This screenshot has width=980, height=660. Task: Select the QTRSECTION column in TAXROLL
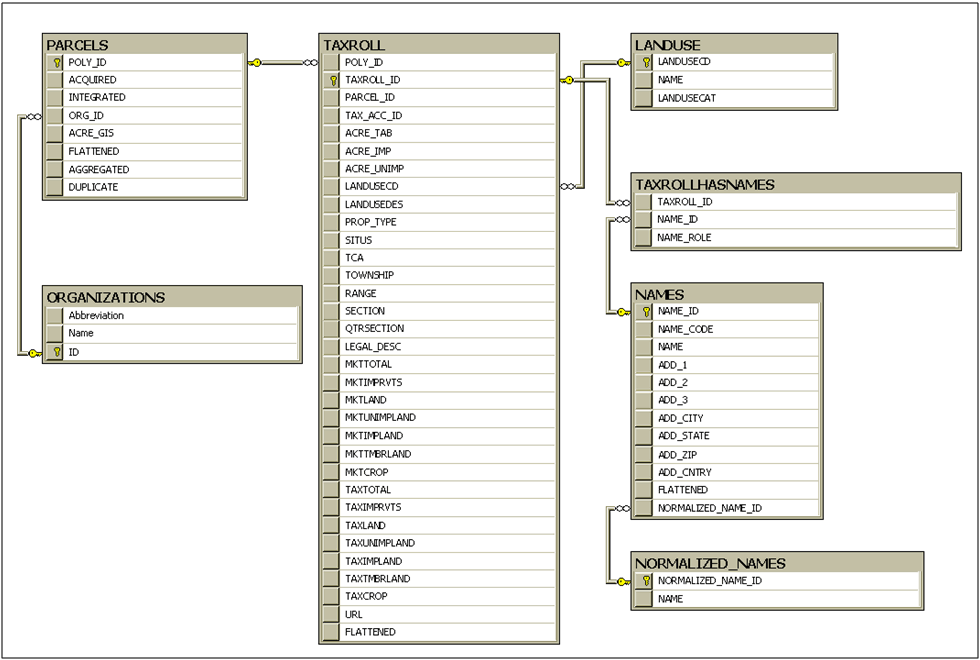[439, 329]
